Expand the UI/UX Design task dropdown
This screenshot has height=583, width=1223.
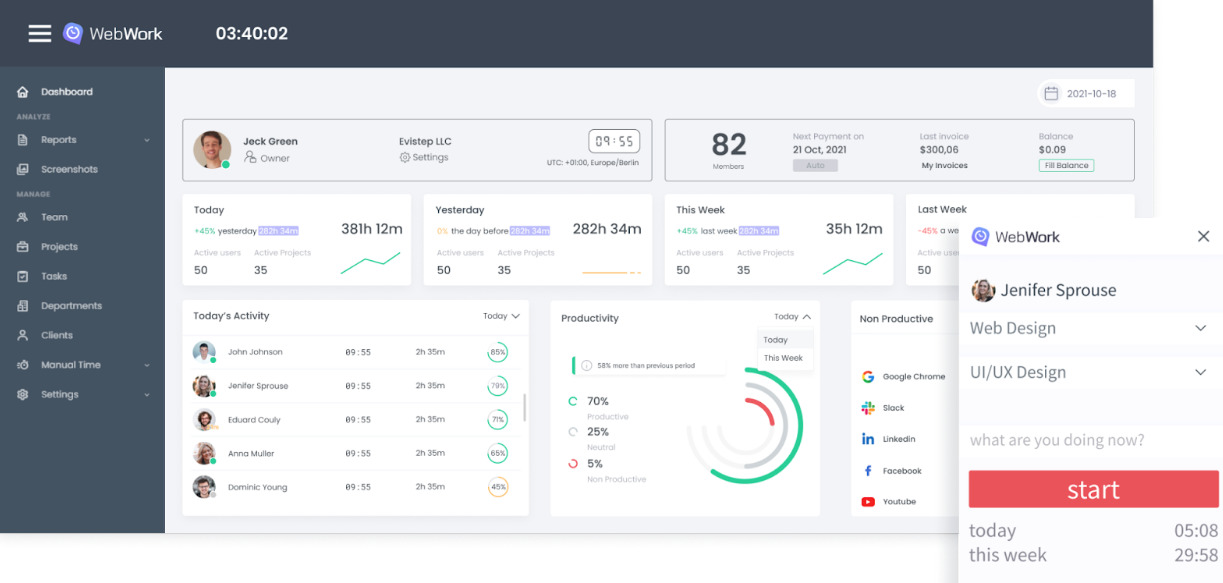click(1200, 372)
